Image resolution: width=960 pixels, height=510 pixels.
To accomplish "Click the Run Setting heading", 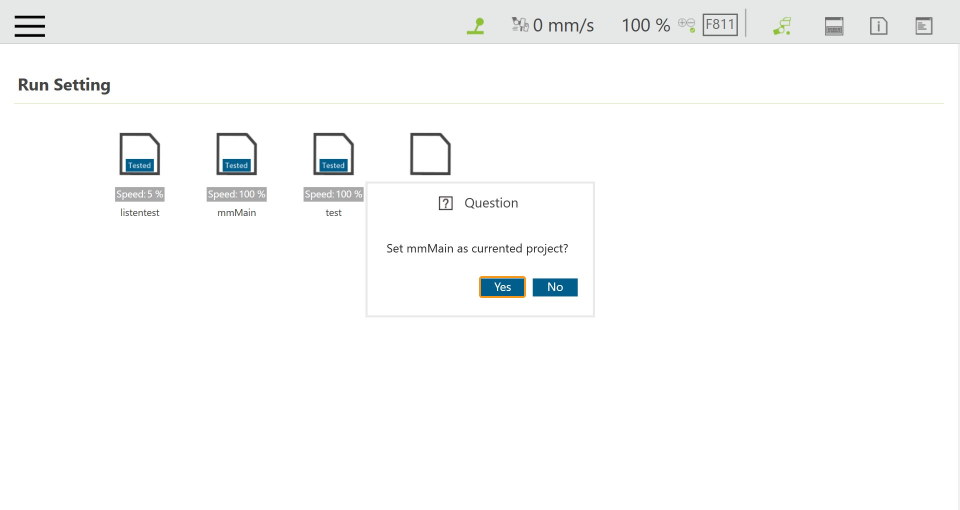I will [64, 84].
